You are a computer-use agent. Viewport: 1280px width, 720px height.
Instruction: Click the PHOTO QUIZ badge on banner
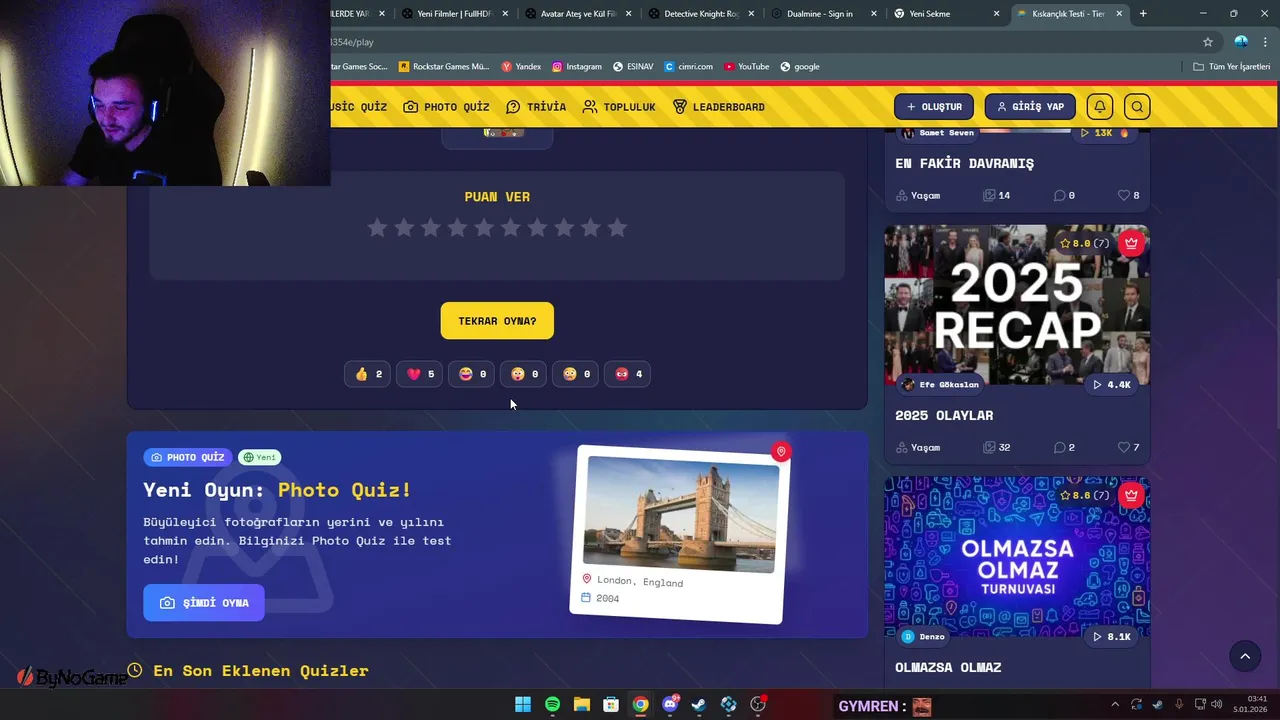point(188,457)
